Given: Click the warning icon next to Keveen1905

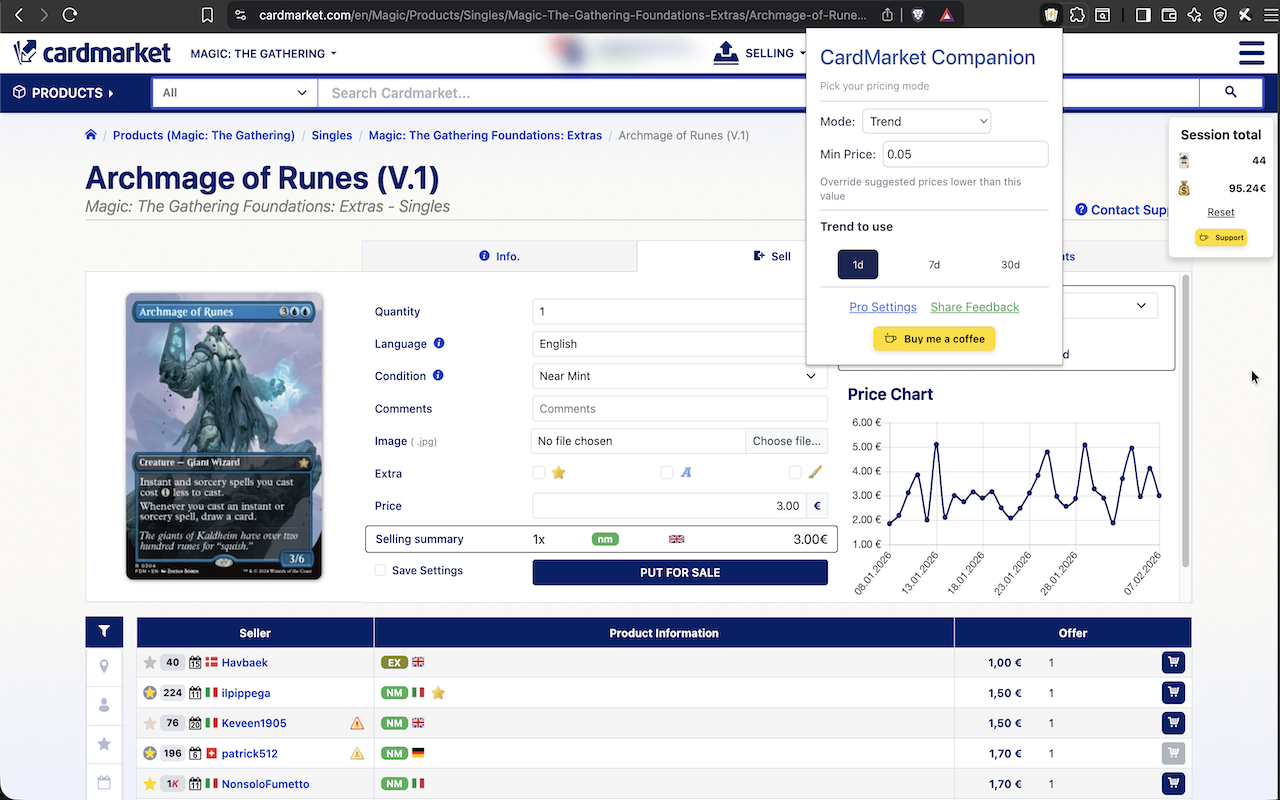Looking at the screenshot, I should point(357,723).
